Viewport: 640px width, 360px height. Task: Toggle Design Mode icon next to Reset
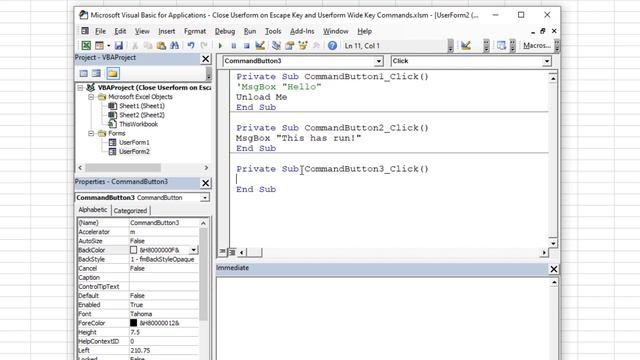[x=260, y=46]
